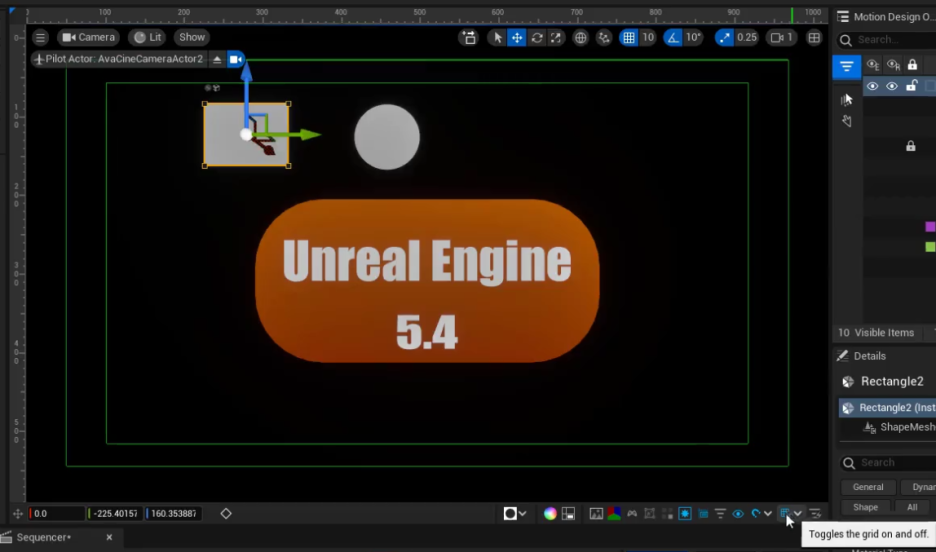The height and width of the screenshot is (552, 936).
Task: Toggle scale snapping
Action: pos(724,38)
